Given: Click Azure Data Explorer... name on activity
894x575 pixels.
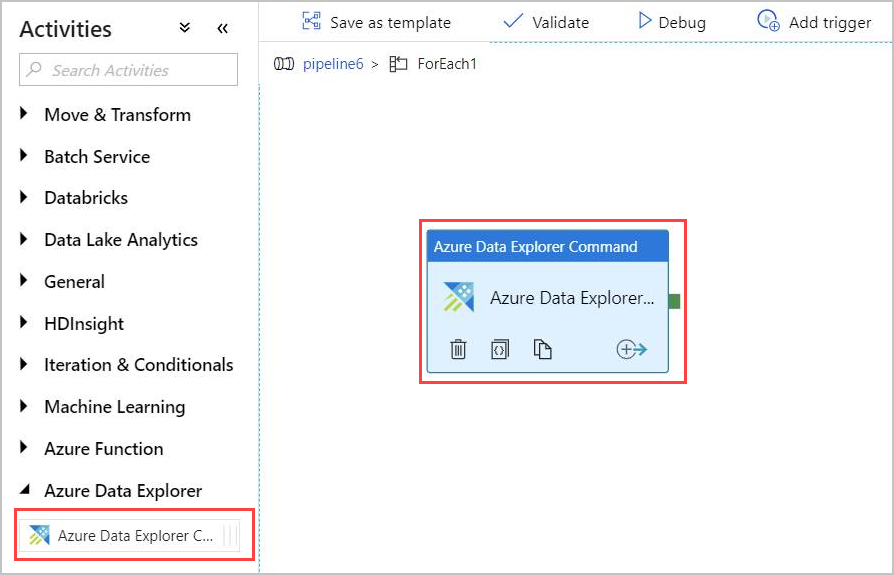Looking at the screenshot, I should point(572,298).
